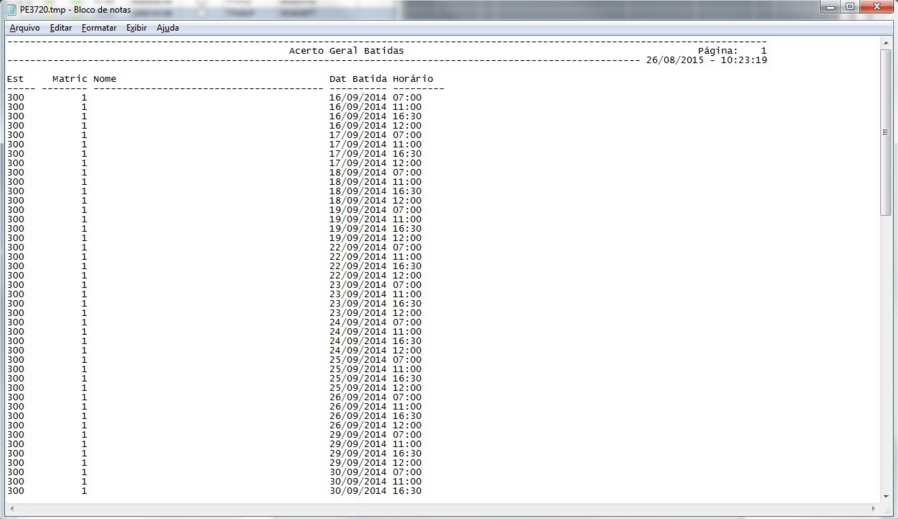
Task: Click the date in row '25/09/2014 11:00'
Action: point(358,369)
